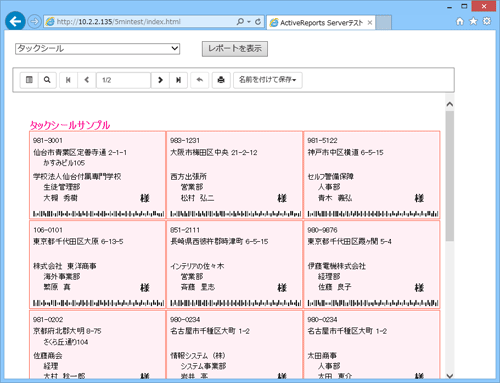Click postal code 106-0101

[48, 230]
